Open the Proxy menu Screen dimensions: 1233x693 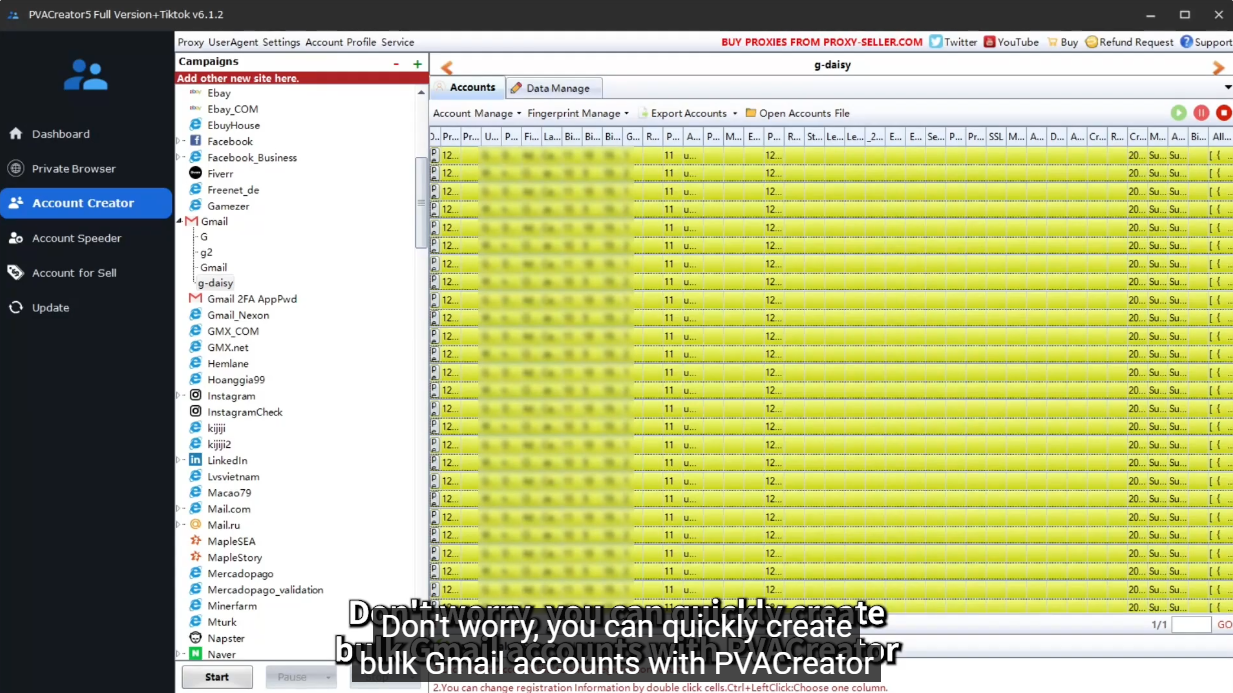pos(190,42)
